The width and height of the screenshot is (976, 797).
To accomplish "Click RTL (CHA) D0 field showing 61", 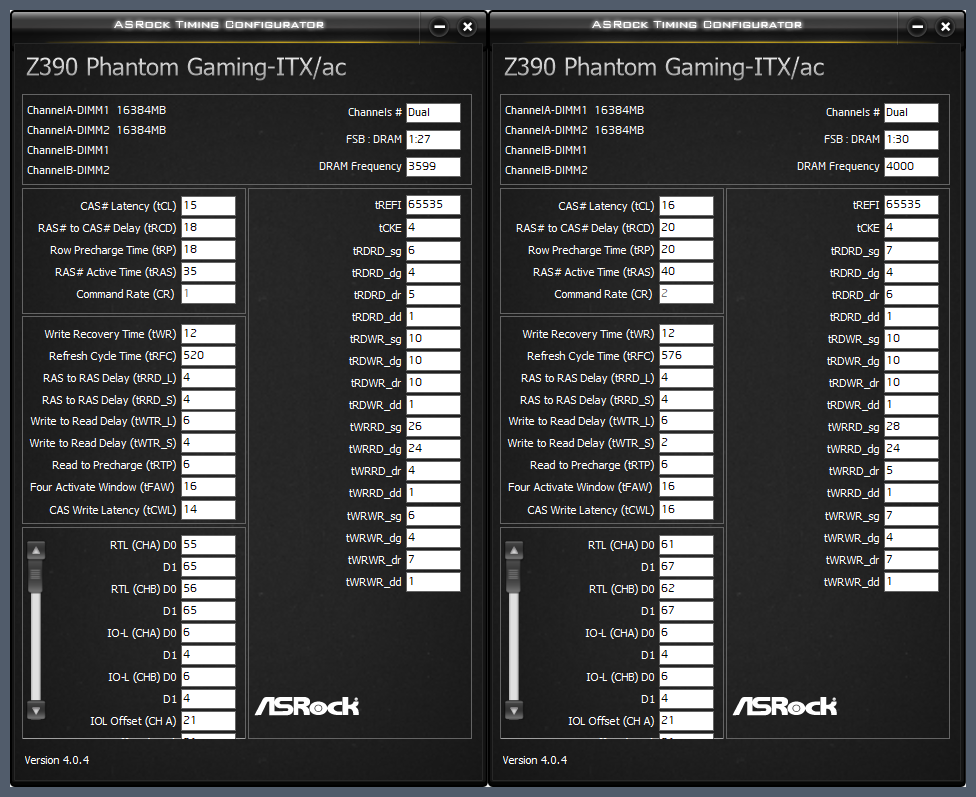I will click(x=687, y=545).
